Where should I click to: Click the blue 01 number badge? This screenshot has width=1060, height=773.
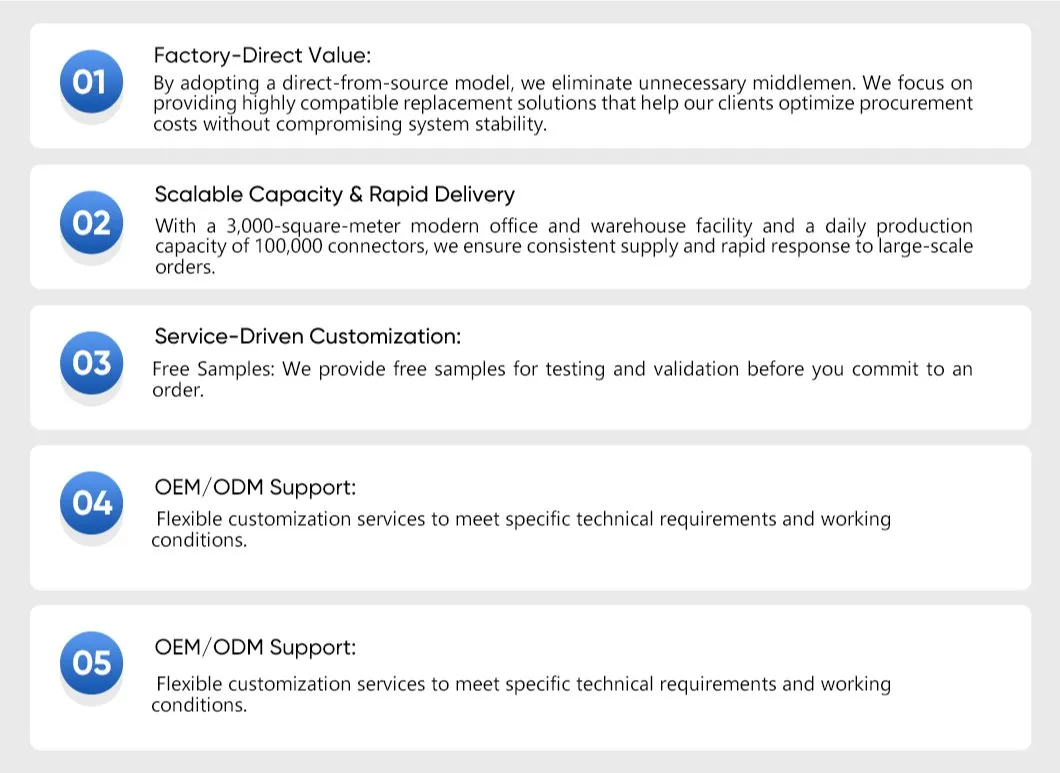coord(91,81)
